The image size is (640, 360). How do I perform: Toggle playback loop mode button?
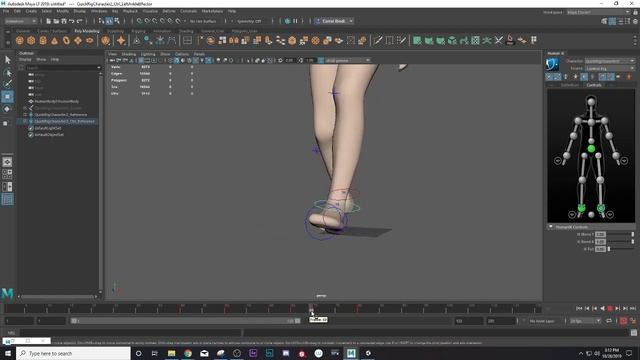pyautogui.click(x=609, y=321)
